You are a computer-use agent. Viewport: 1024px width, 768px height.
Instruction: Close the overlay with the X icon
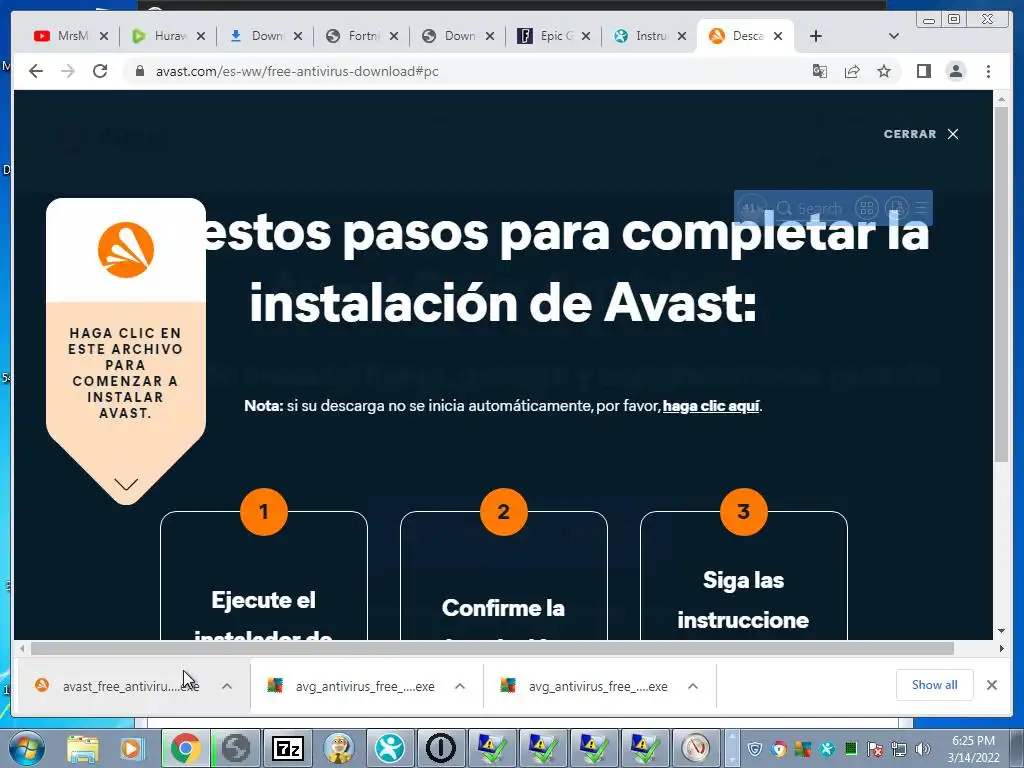point(953,134)
